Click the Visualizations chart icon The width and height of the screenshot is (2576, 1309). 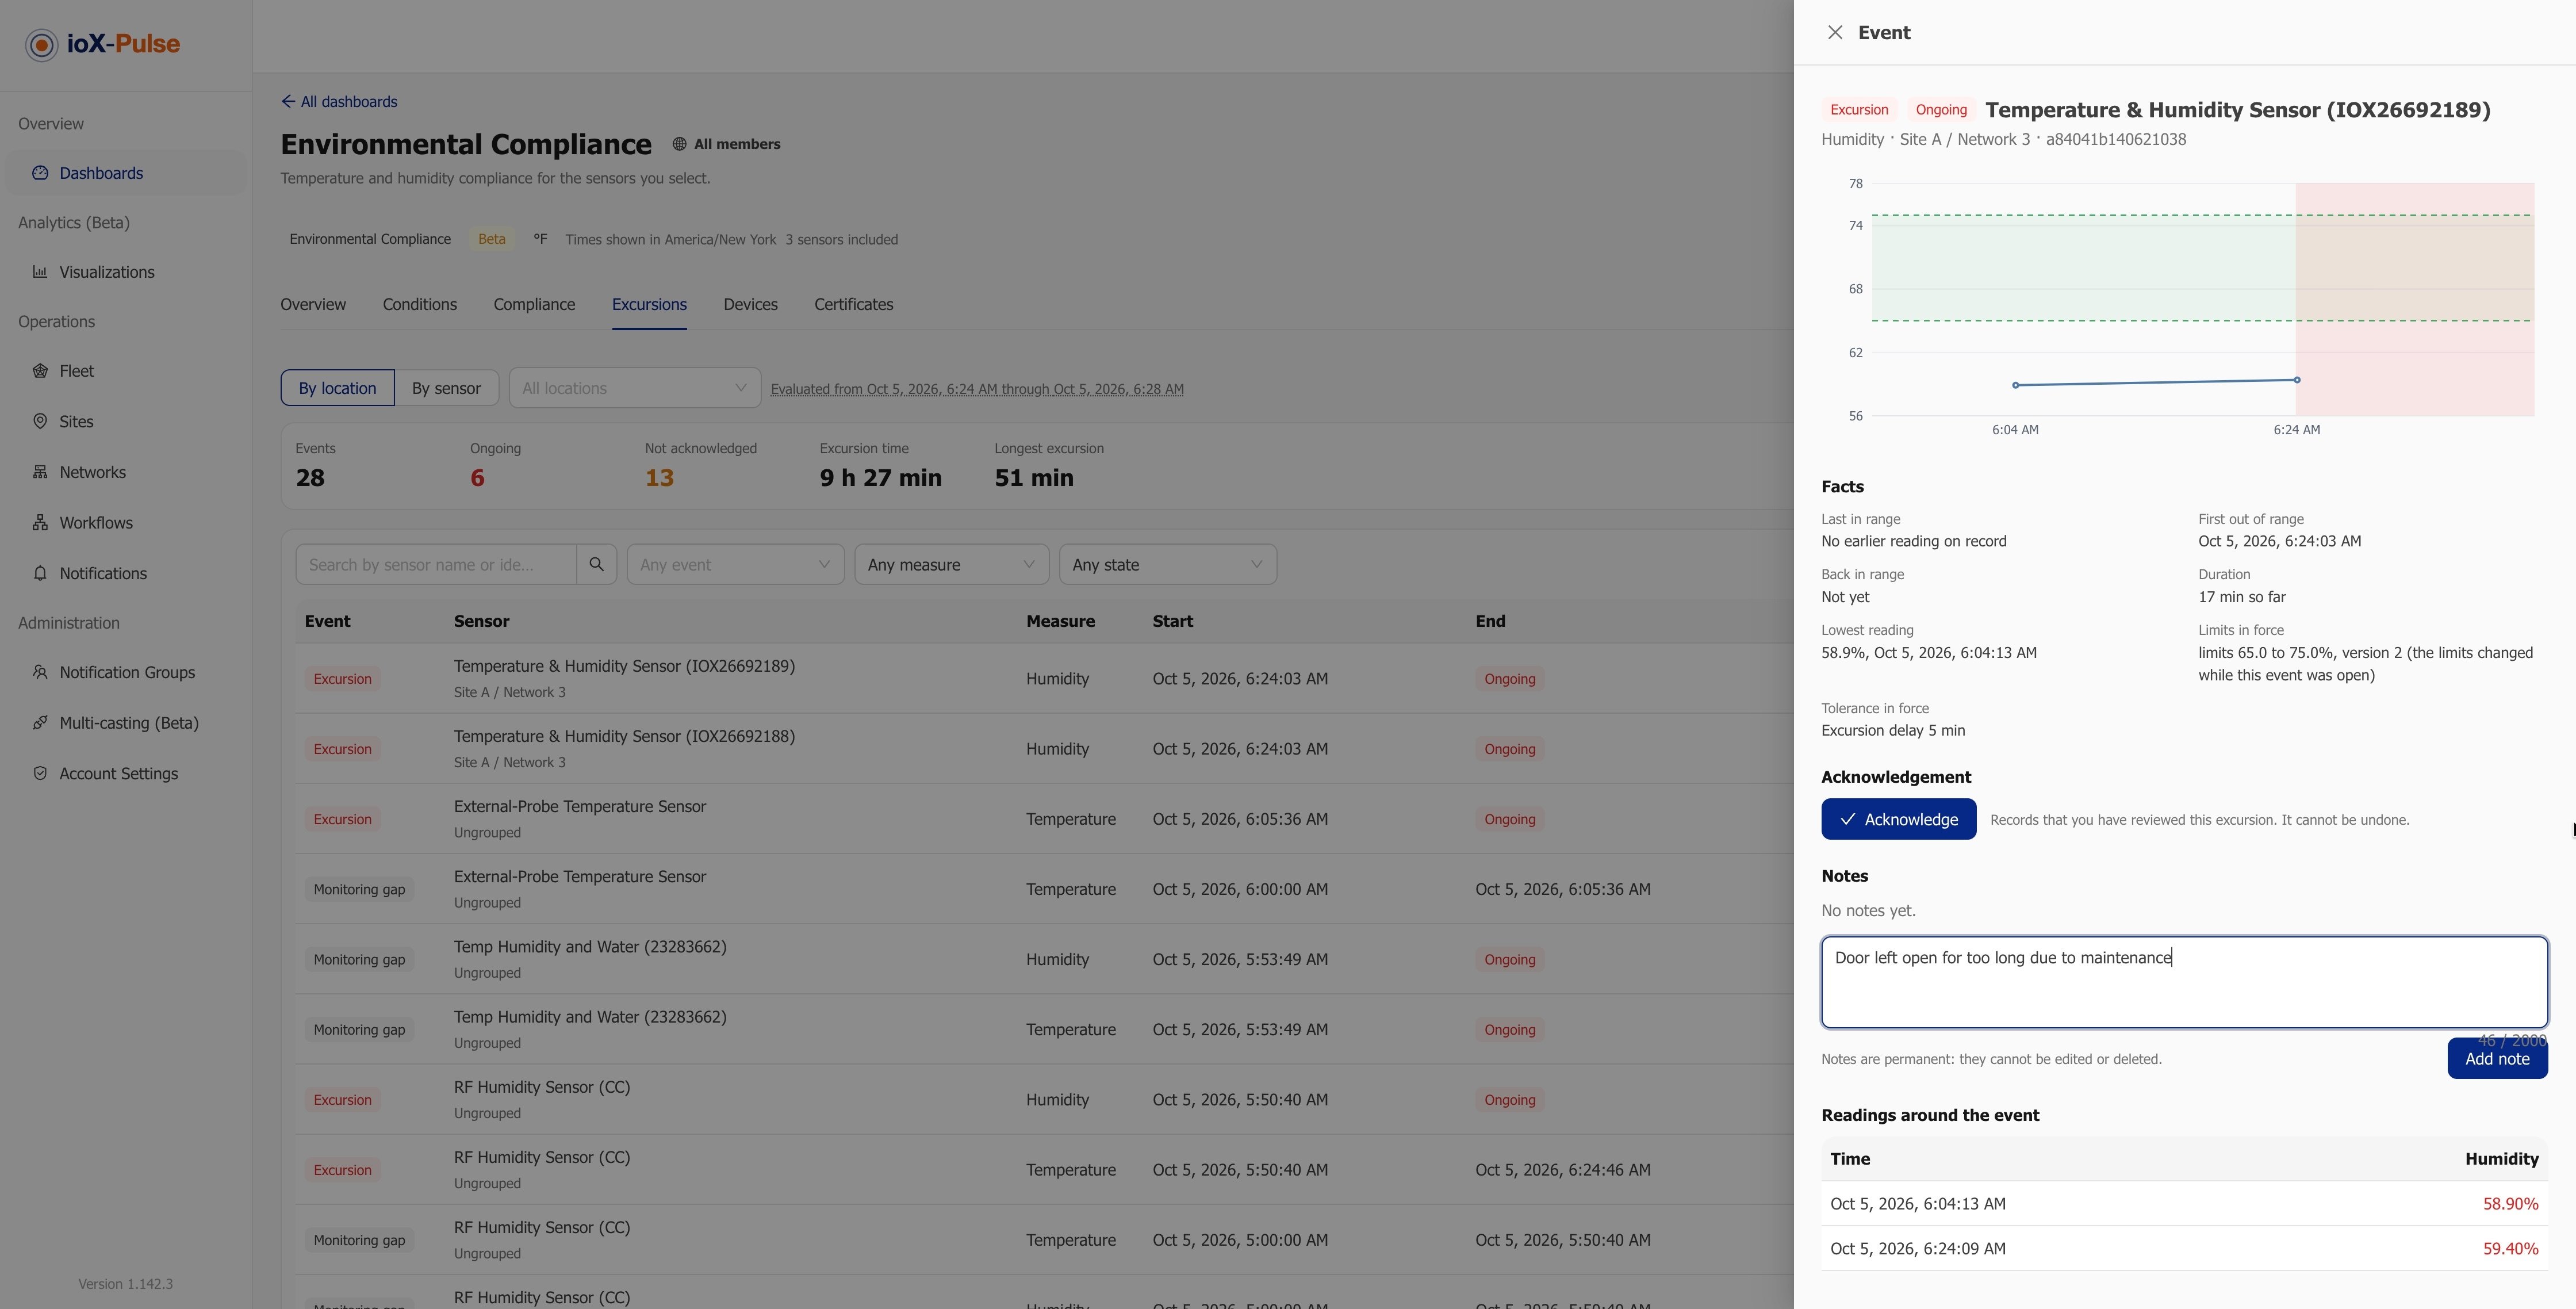pos(40,272)
